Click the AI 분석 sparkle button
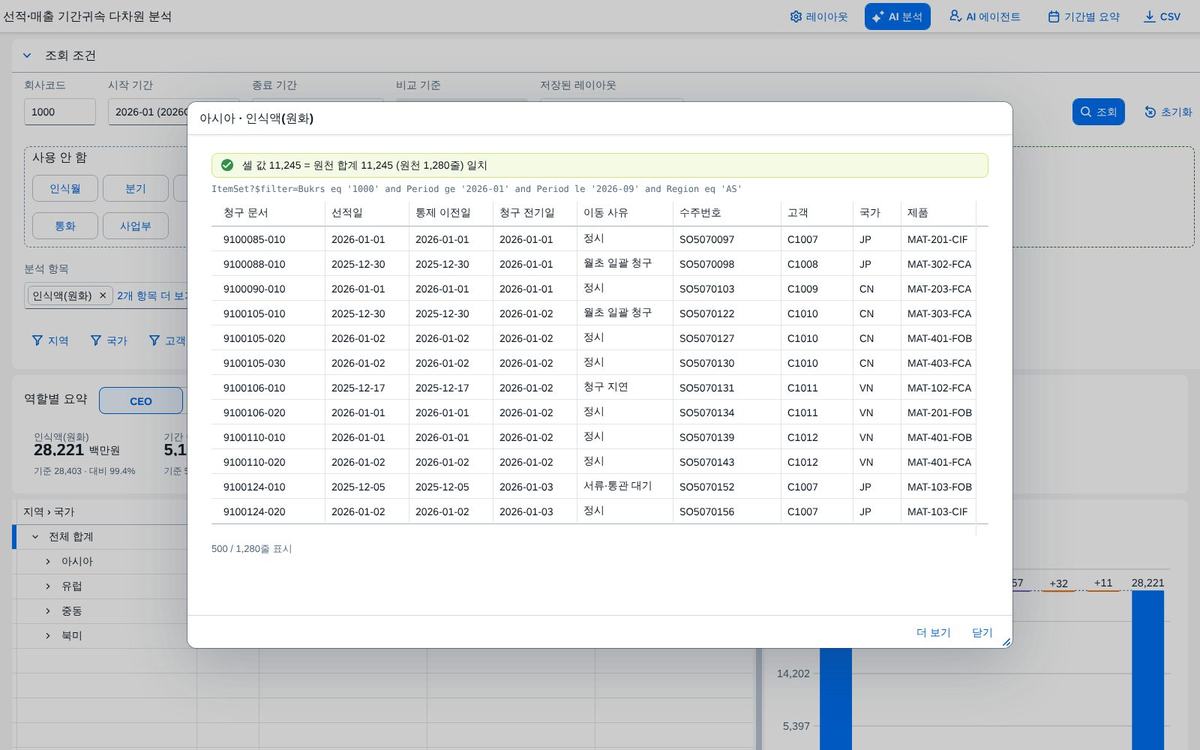Image resolution: width=1200 pixels, height=750 pixels. (x=897, y=17)
